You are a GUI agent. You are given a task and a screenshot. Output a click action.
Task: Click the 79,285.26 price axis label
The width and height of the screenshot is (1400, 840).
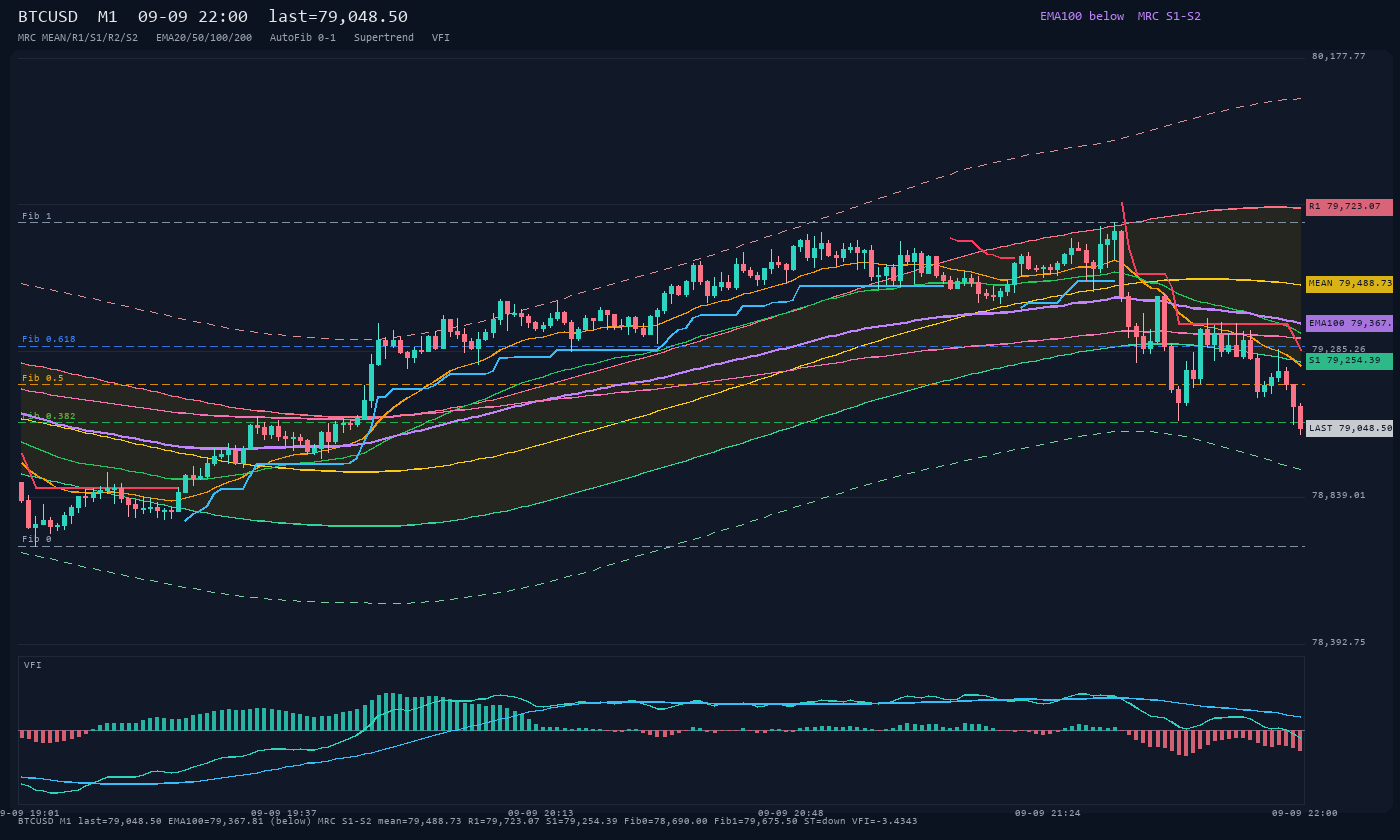click(x=1338, y=349)
